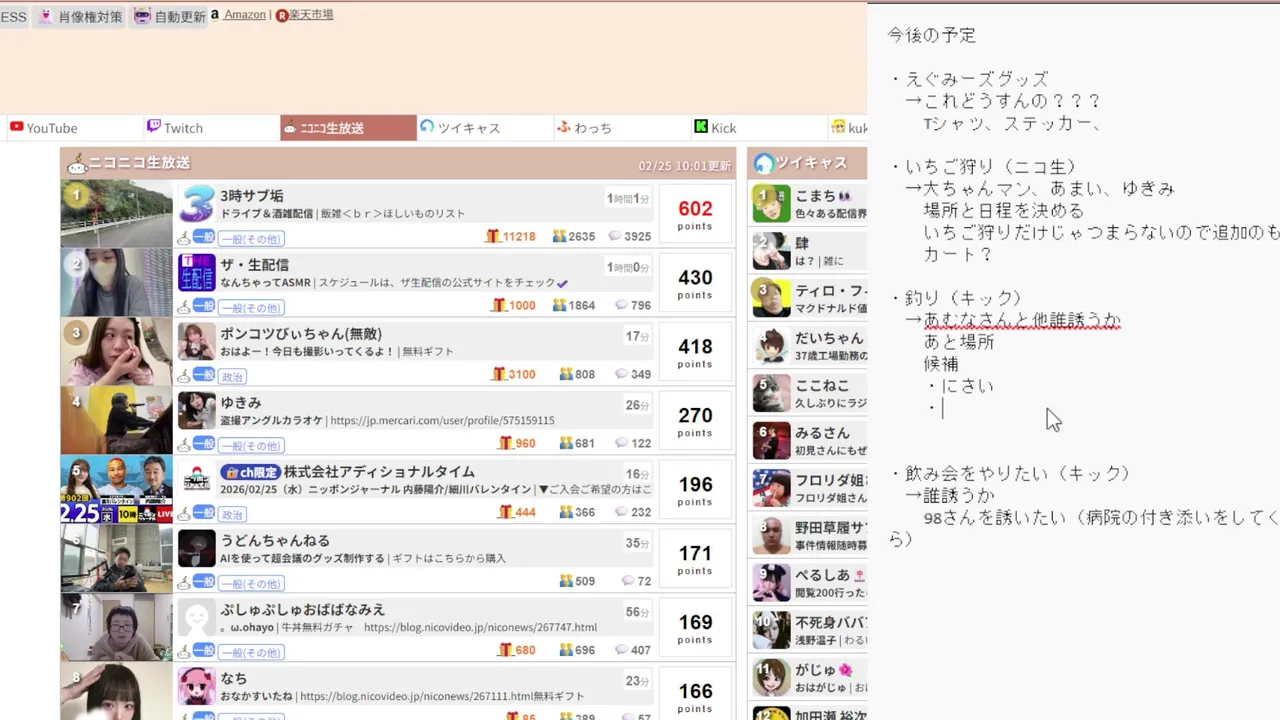This screenshot has width=1280, height=720.
Task: Switch to the わっち tab
Action: point(622,128)
